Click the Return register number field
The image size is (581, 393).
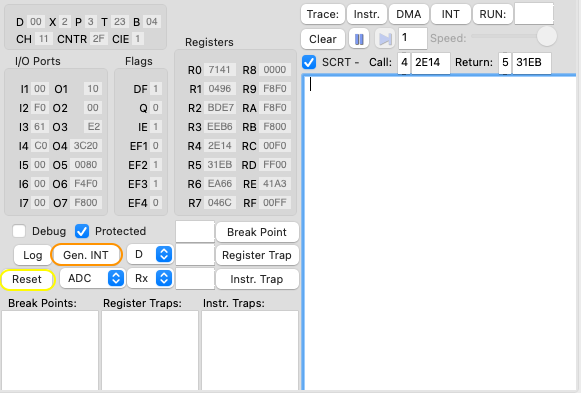click(505, 63)
